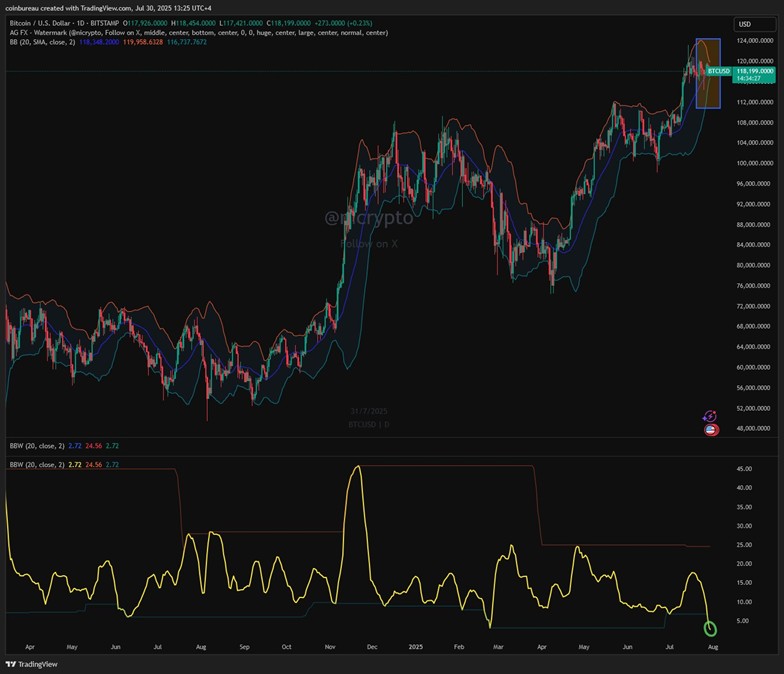Click the BBW legend in the lower pane

36,465
